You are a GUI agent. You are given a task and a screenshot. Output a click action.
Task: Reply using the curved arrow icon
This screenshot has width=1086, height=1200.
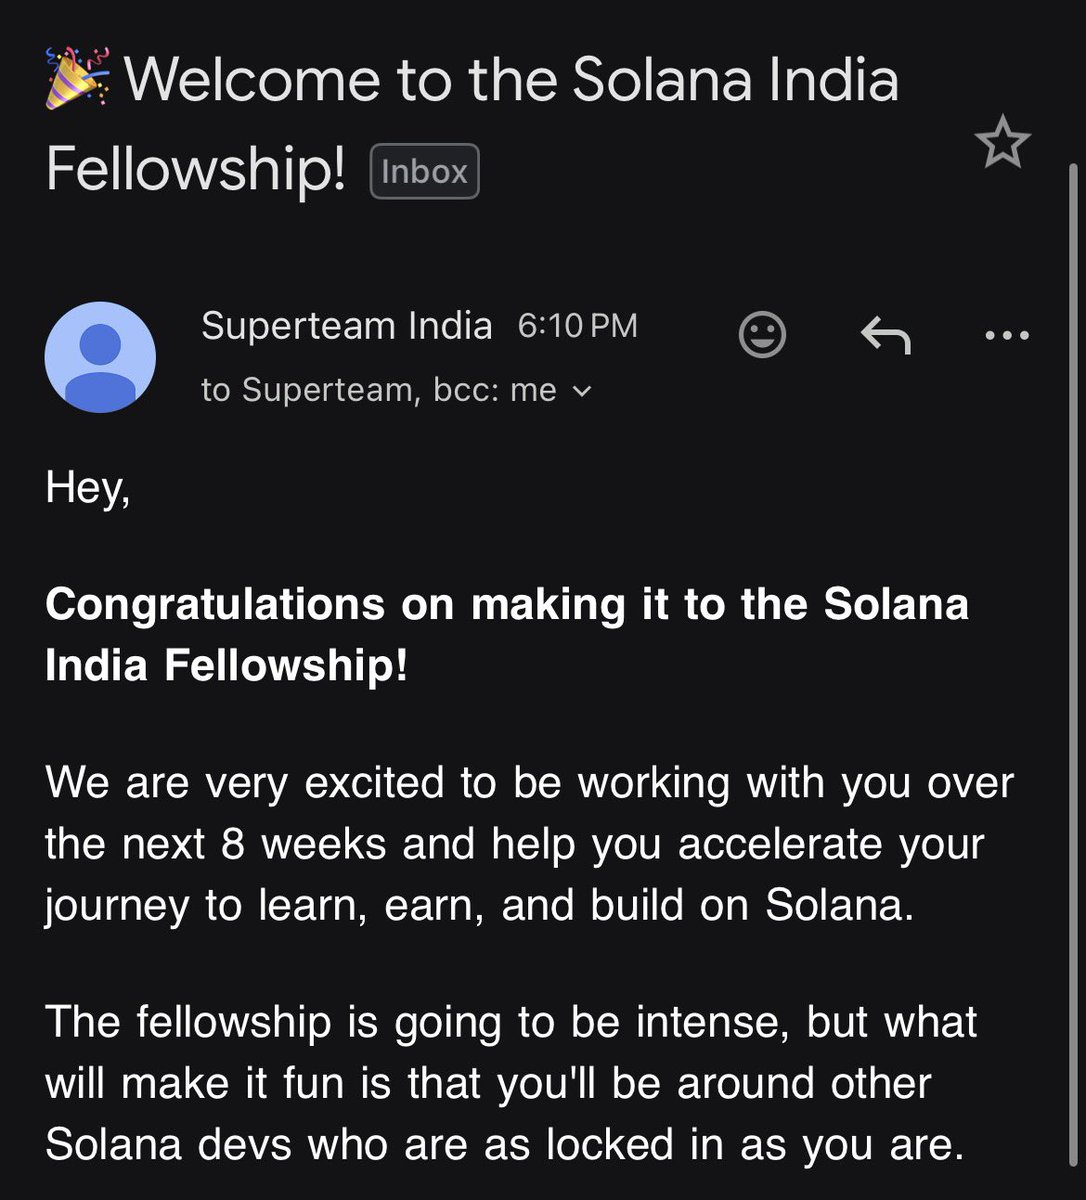click(x=886, y=336)
